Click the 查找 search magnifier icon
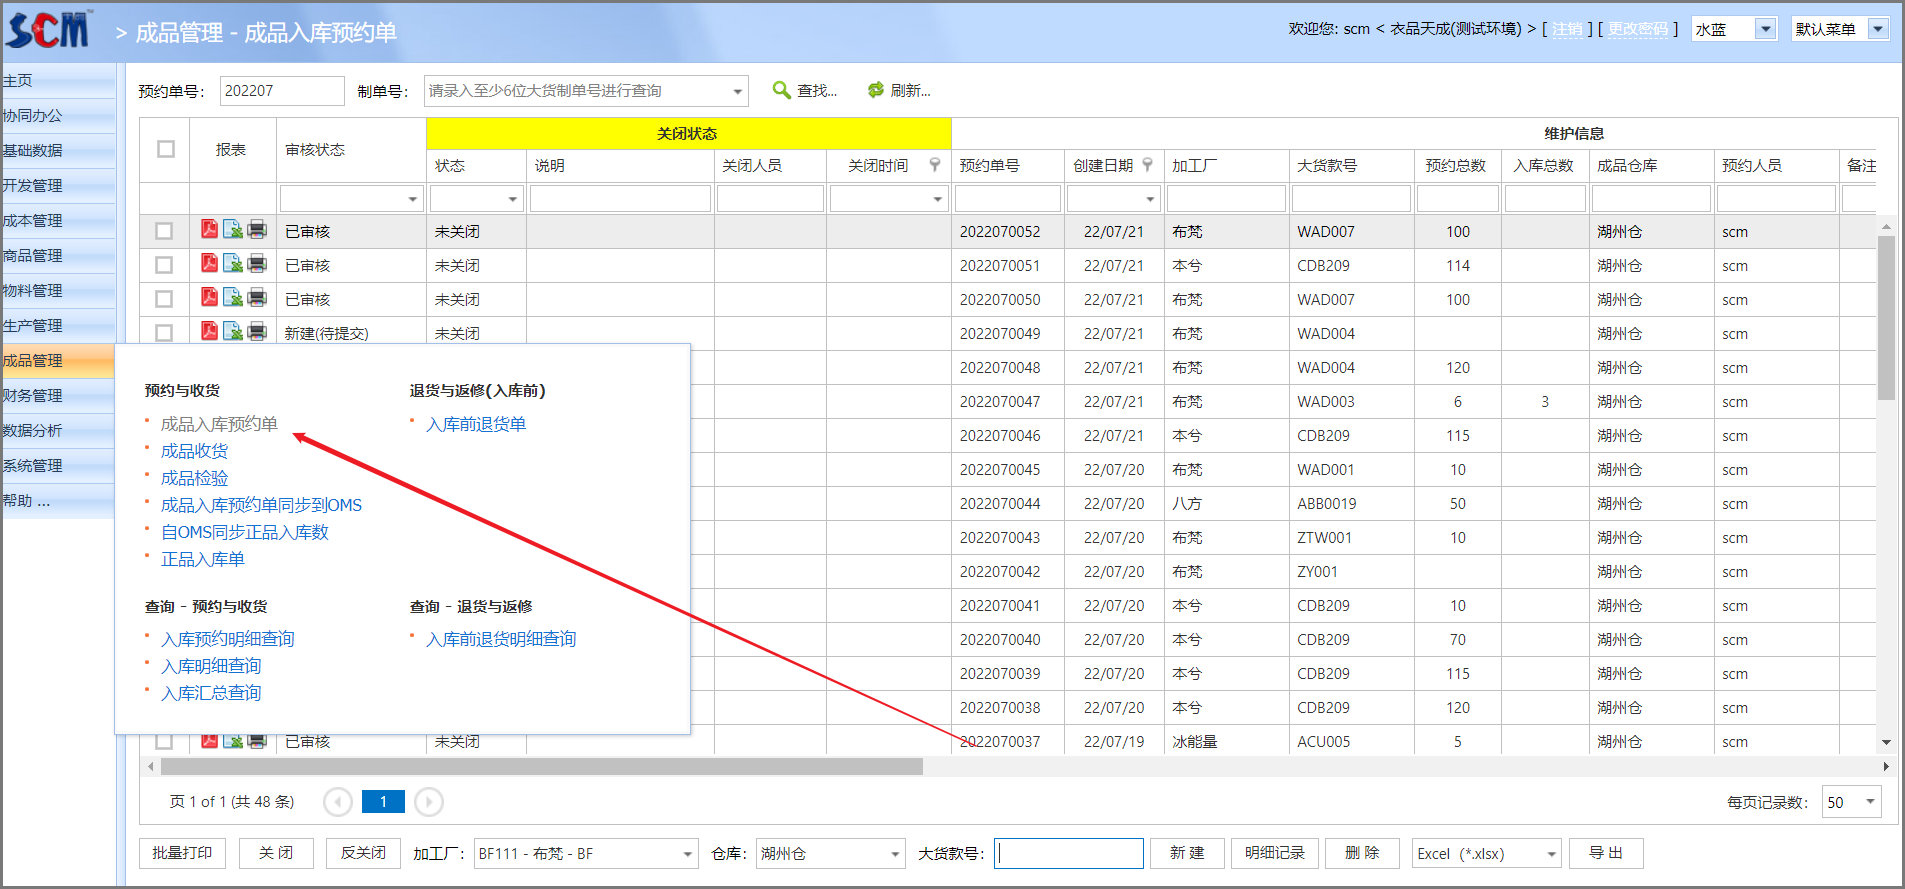The image size is (1905, 889). 782,90
